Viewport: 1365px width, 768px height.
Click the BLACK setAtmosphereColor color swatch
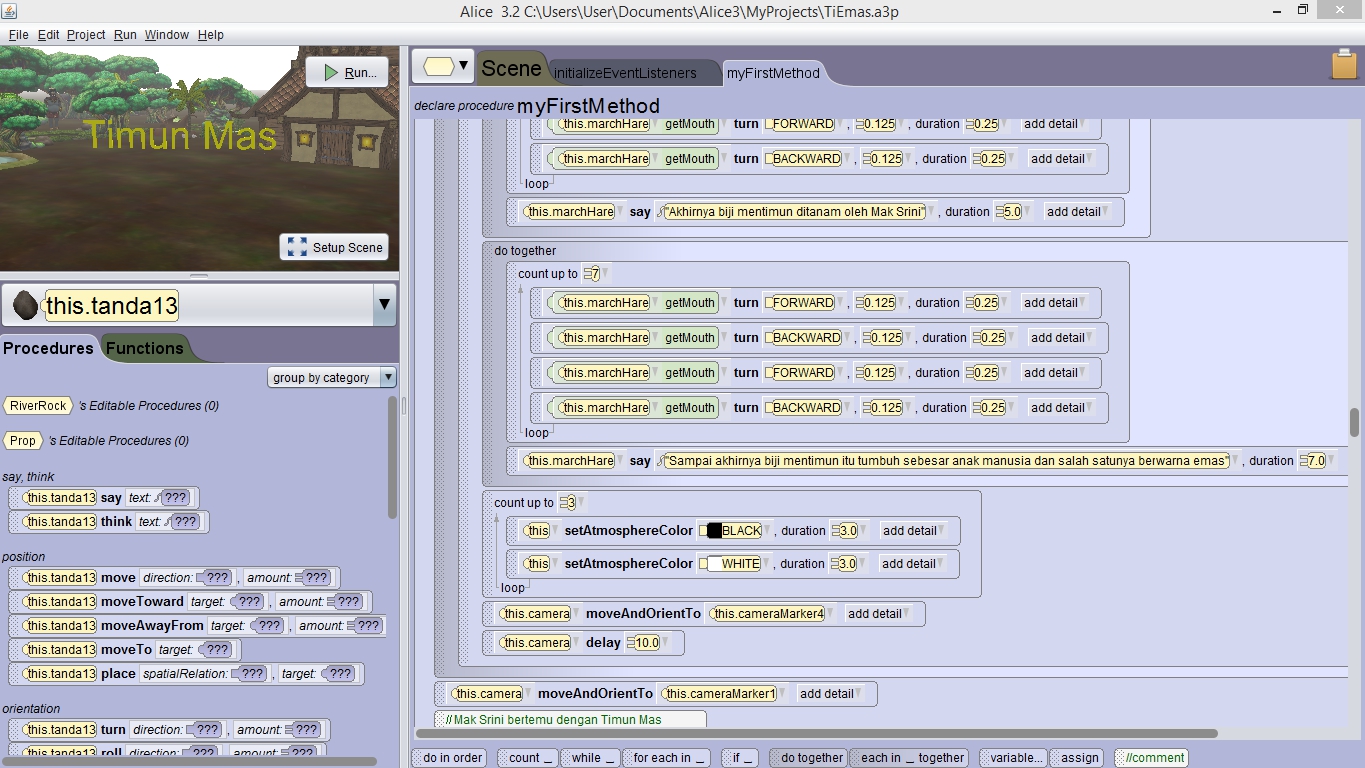(x=714, y=530)
